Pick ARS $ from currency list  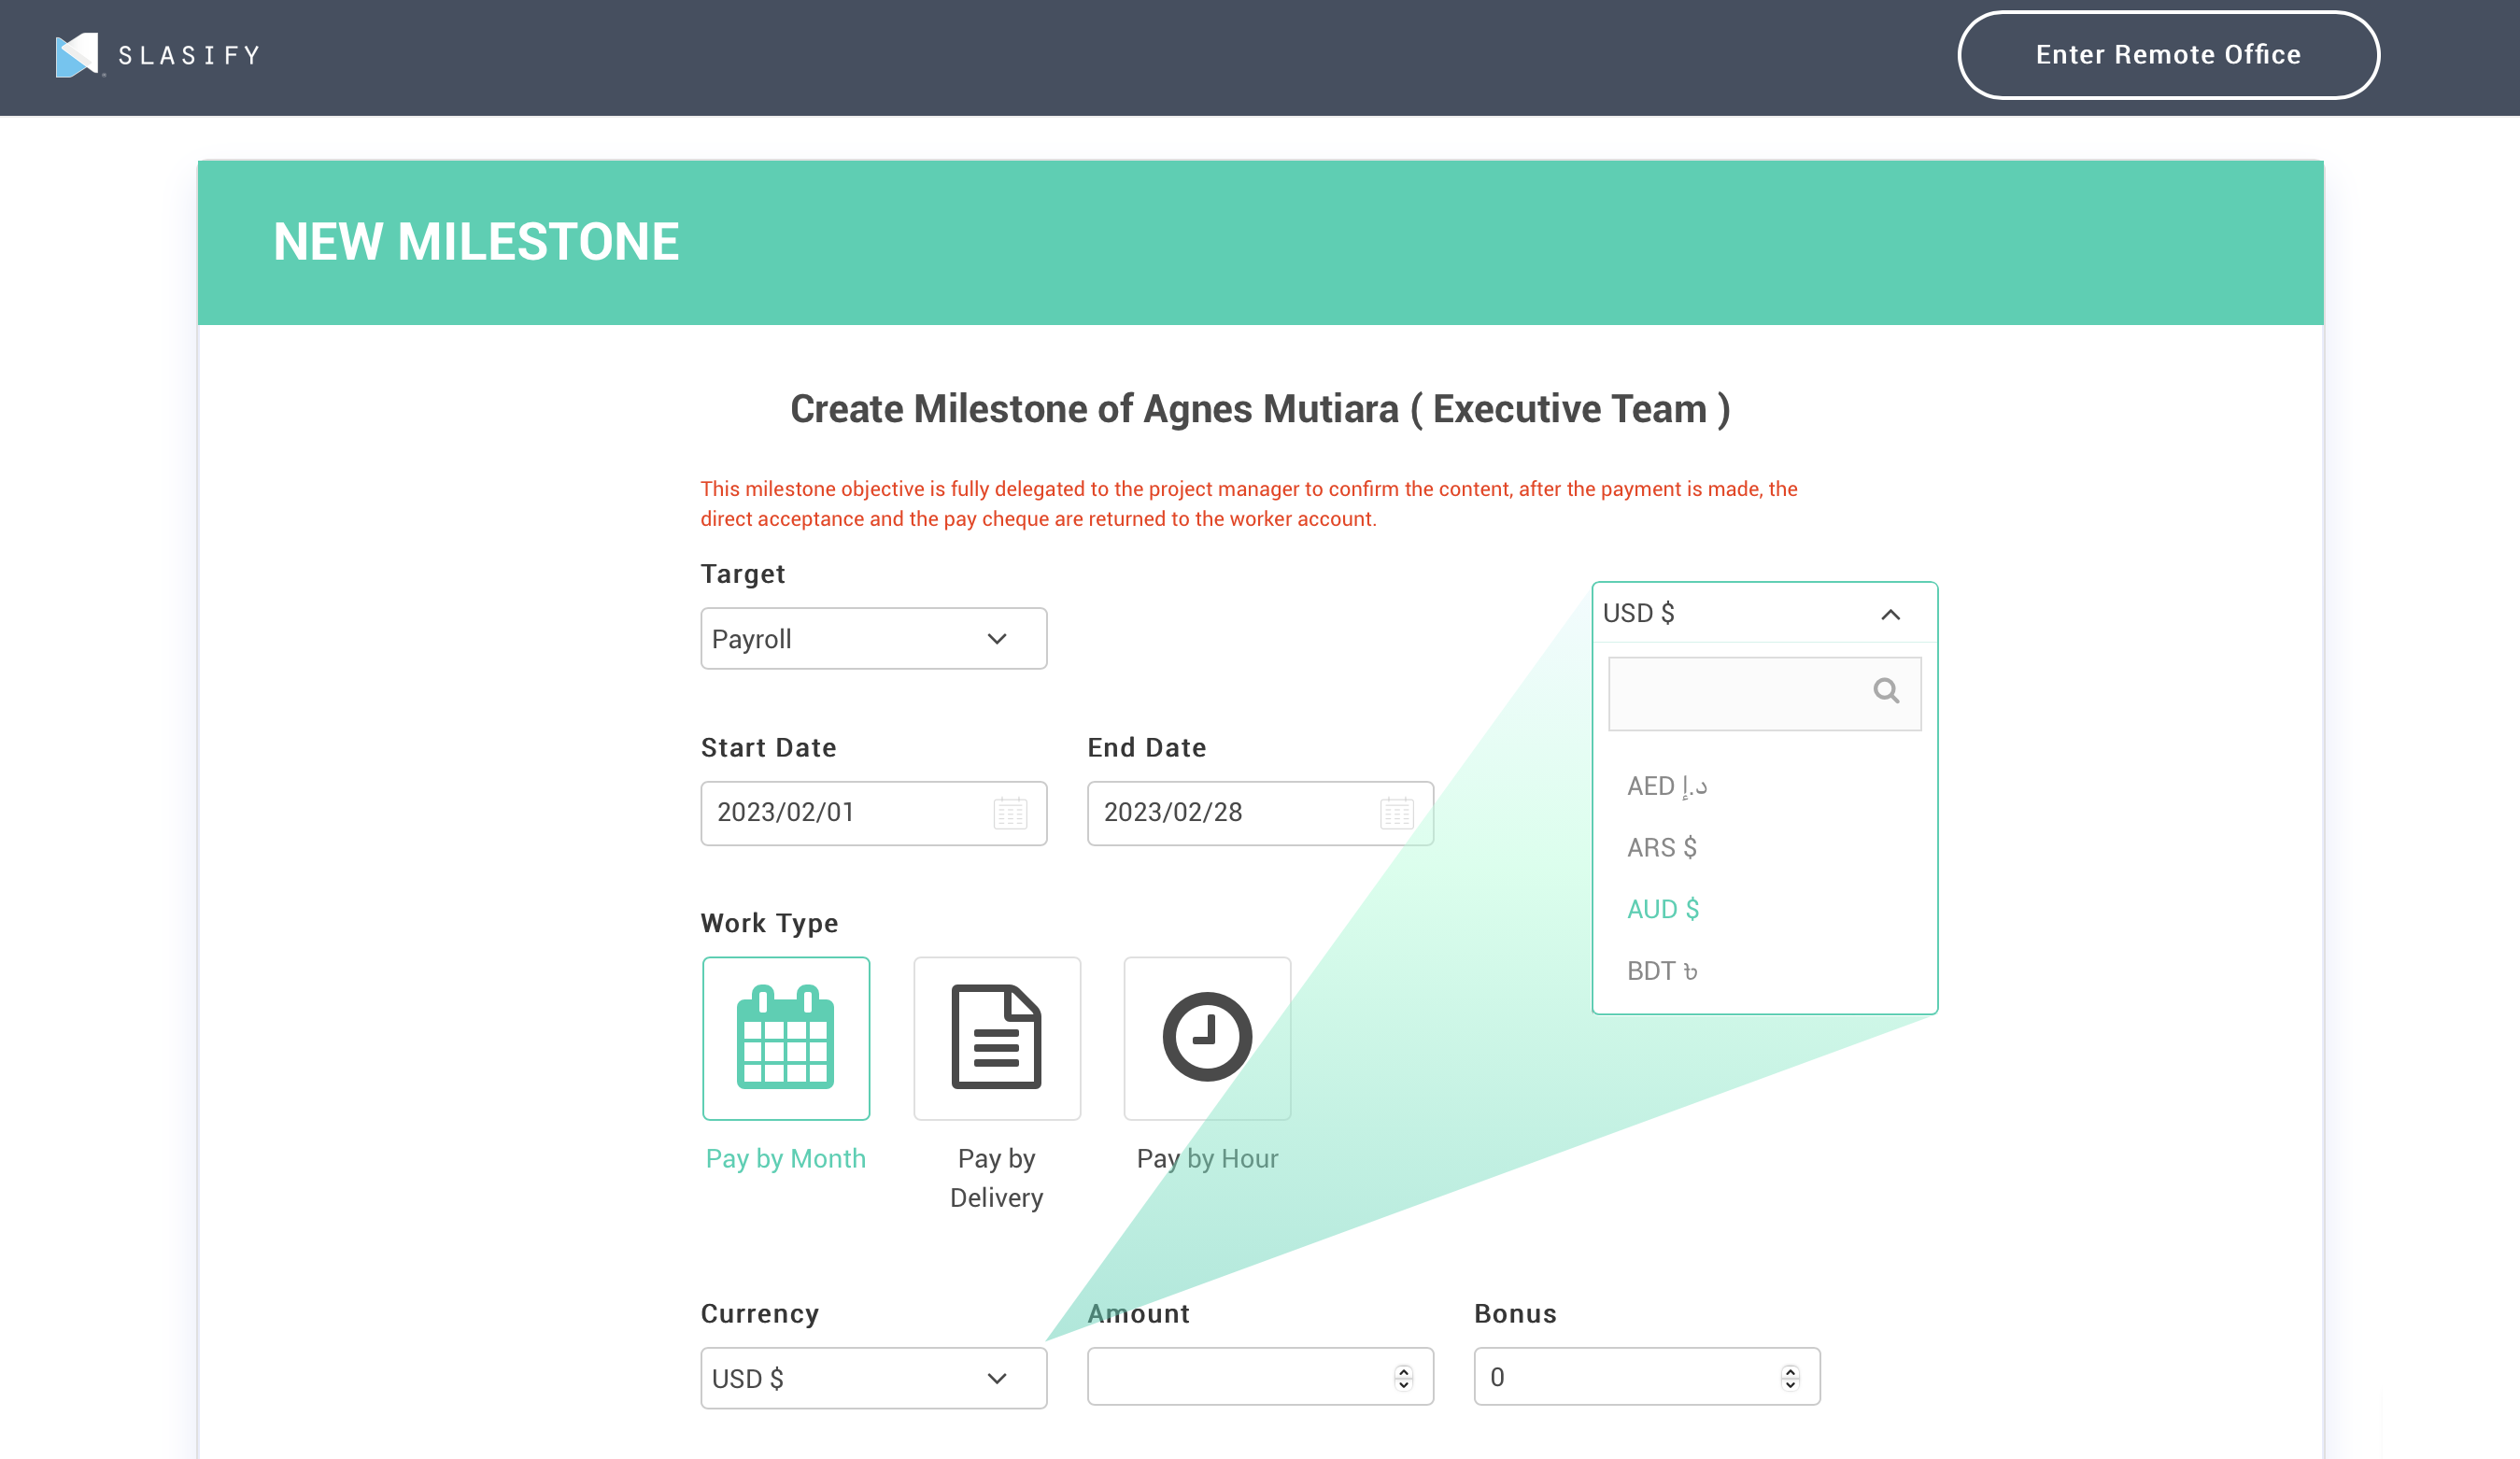(1661, 847)
